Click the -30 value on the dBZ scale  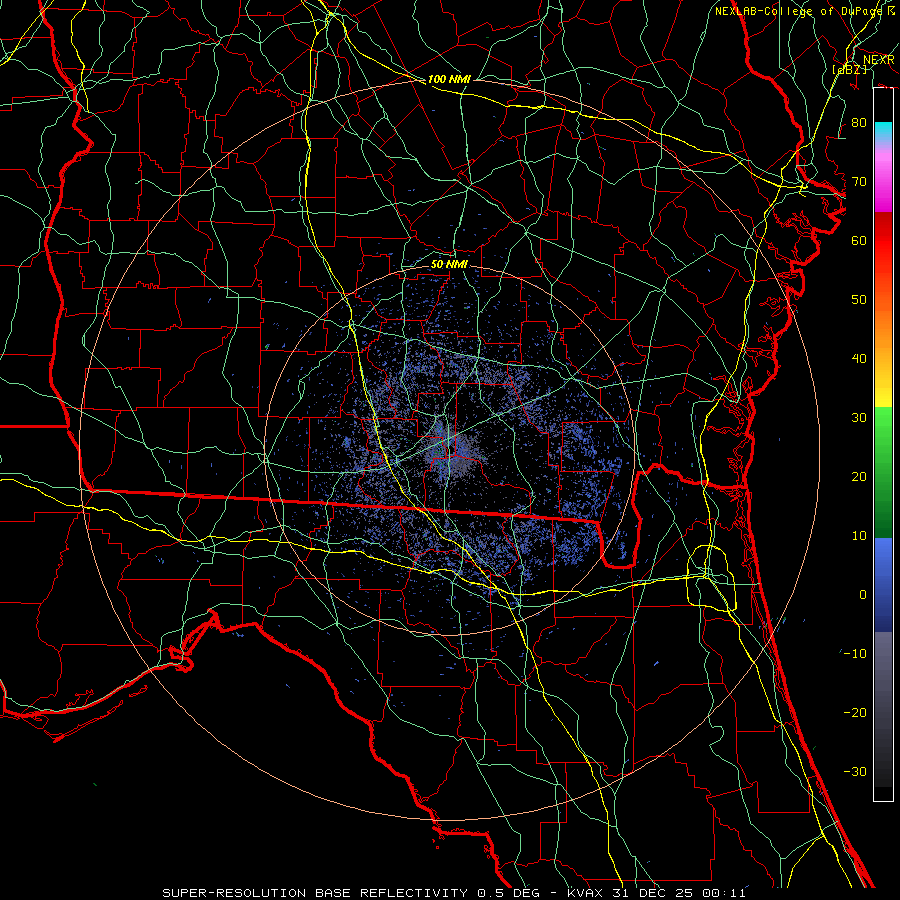click(x=855, y=771)
